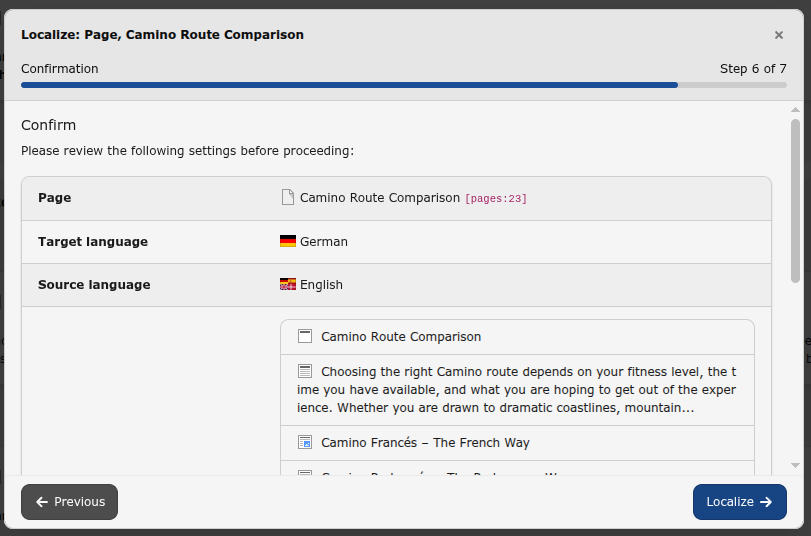
Task: Click the text content icon beside Choosing the right Camino
Action: [305, 371]
